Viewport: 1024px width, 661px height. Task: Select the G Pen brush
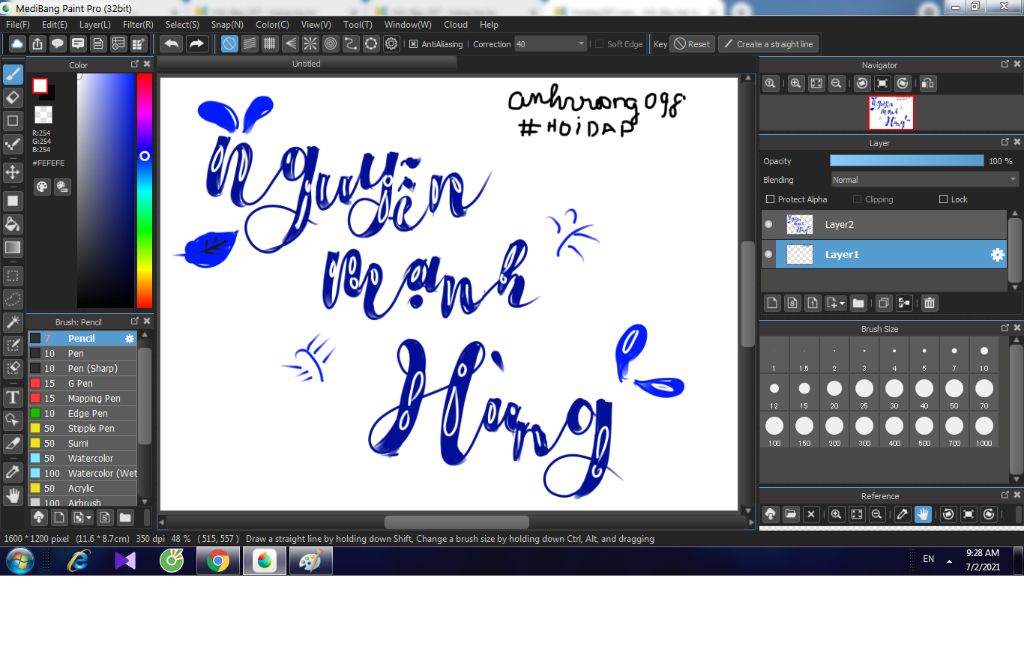point(82,383)
